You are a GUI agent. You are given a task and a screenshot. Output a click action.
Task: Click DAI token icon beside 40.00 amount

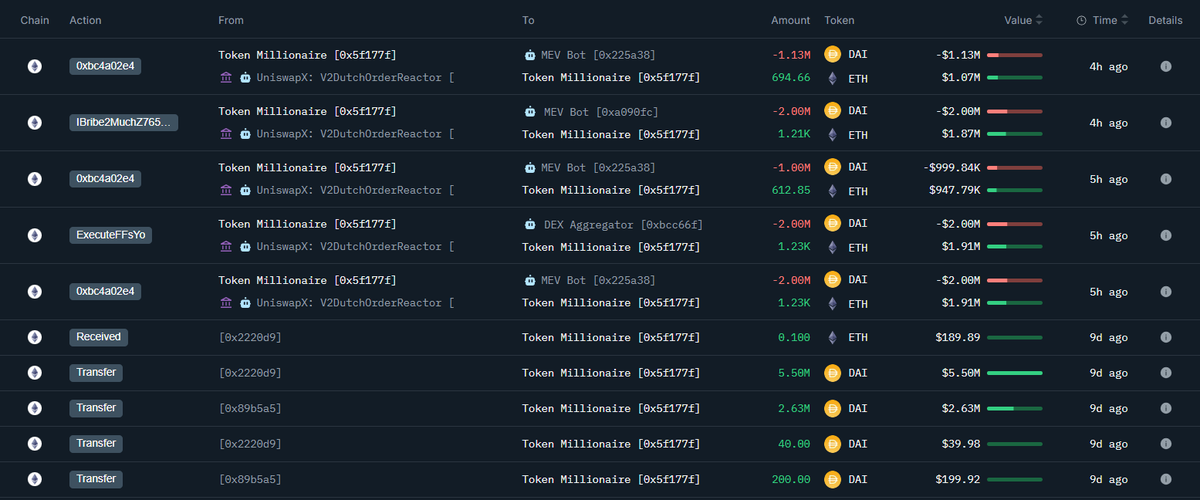coord(831,443)
